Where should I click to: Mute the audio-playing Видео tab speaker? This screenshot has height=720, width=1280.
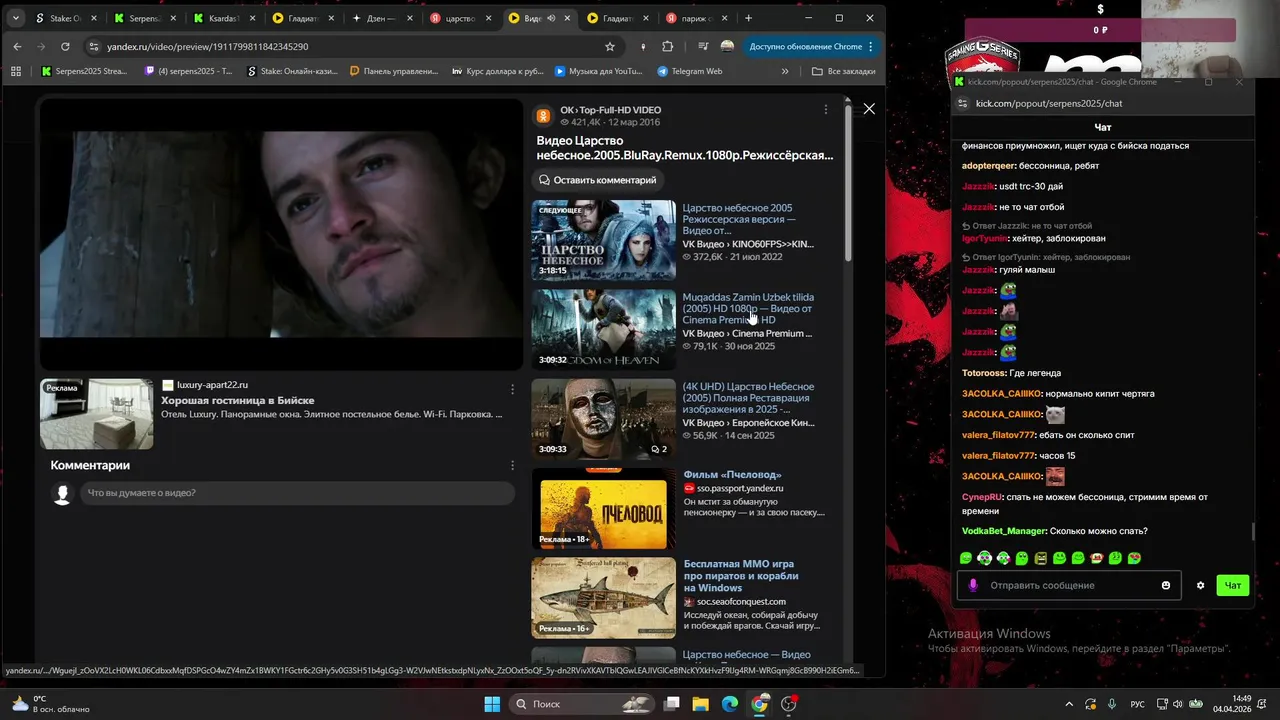pyautogui.click(x=552, y=18)
